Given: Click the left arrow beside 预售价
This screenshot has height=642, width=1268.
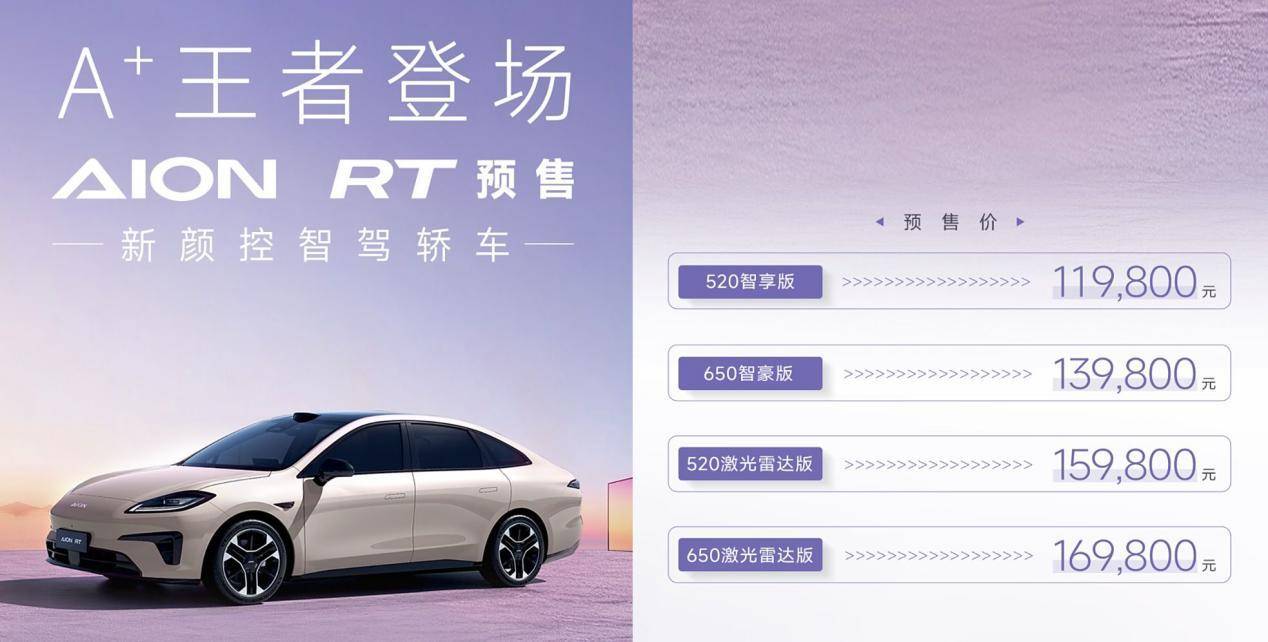Looking at the screenshot, I should 879,222.
